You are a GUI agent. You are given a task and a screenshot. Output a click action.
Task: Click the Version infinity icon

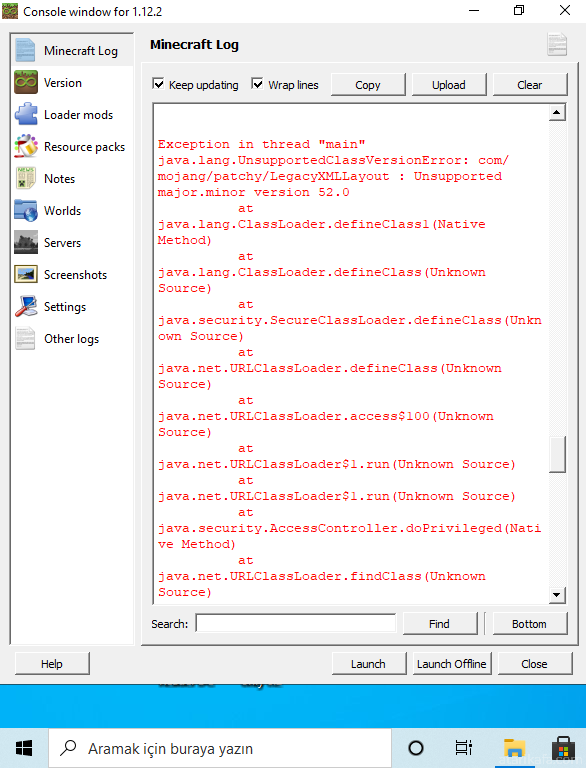(25, 82)
